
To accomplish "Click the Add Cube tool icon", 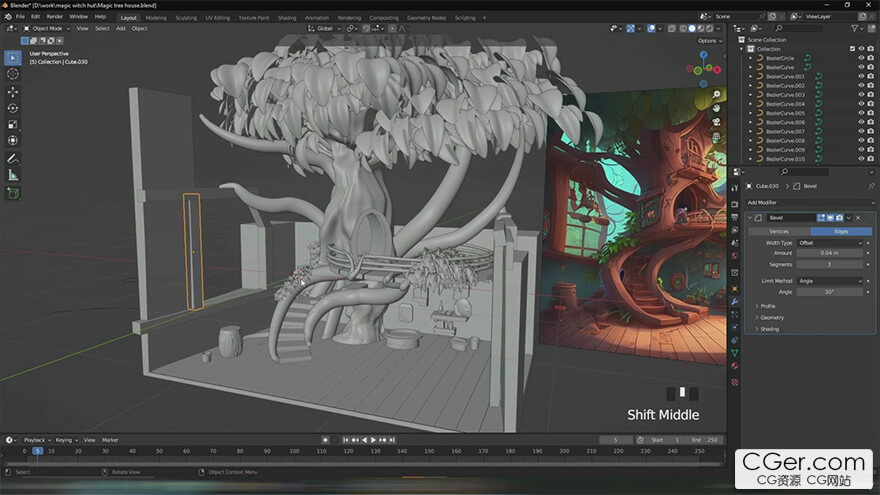I will tap(13, 193).
